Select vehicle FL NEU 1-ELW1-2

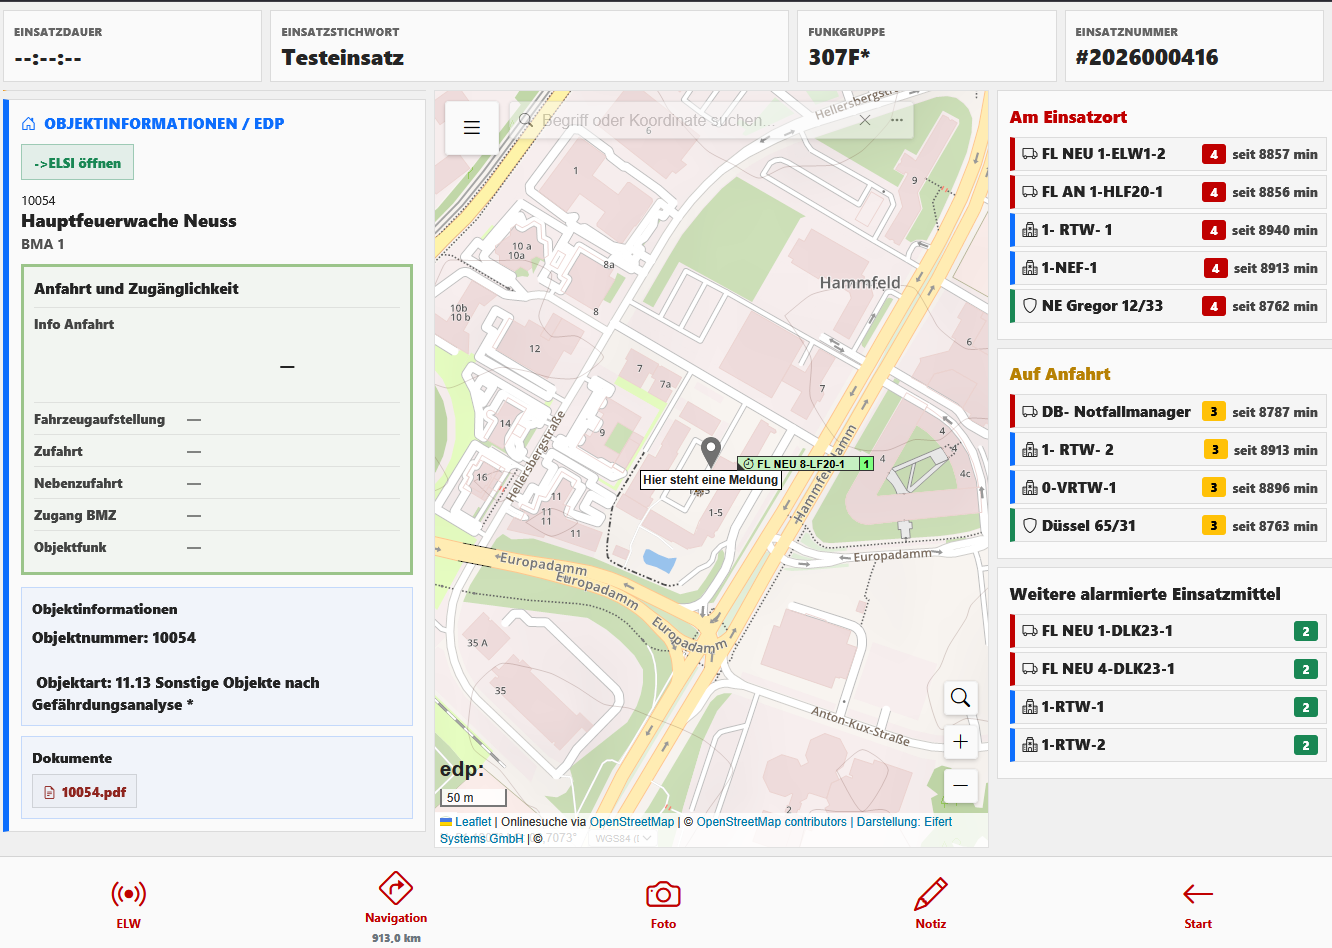[1103, 154]
